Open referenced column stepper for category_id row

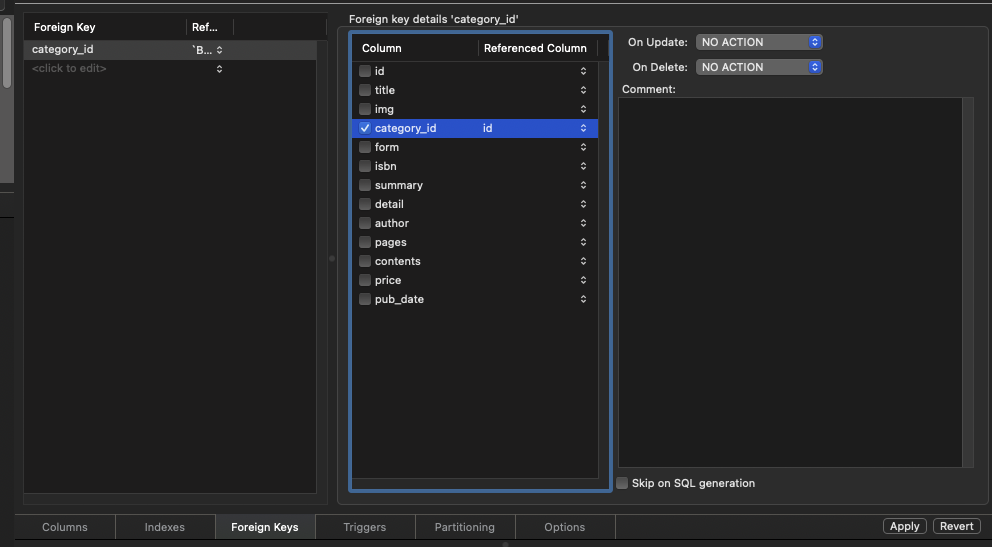(583, 128)
